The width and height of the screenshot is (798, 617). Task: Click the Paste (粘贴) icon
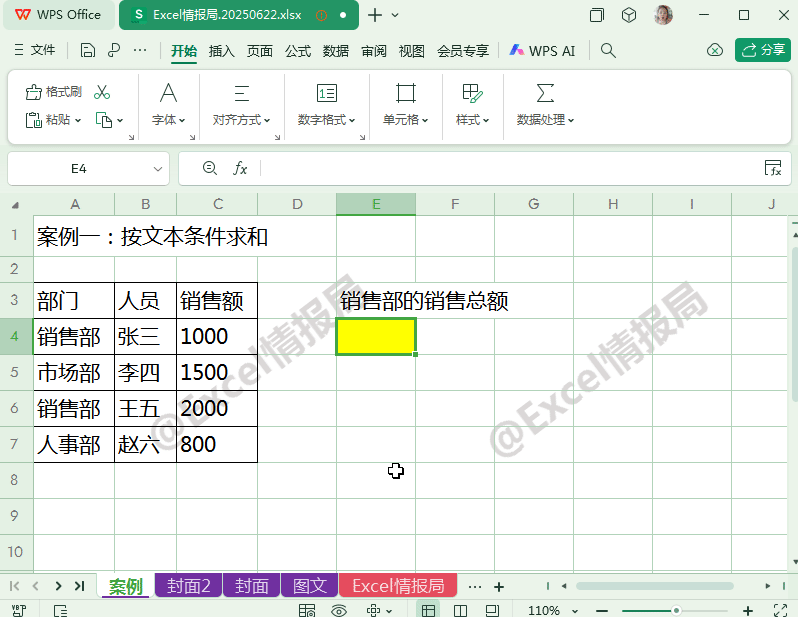tap(34, 120)
